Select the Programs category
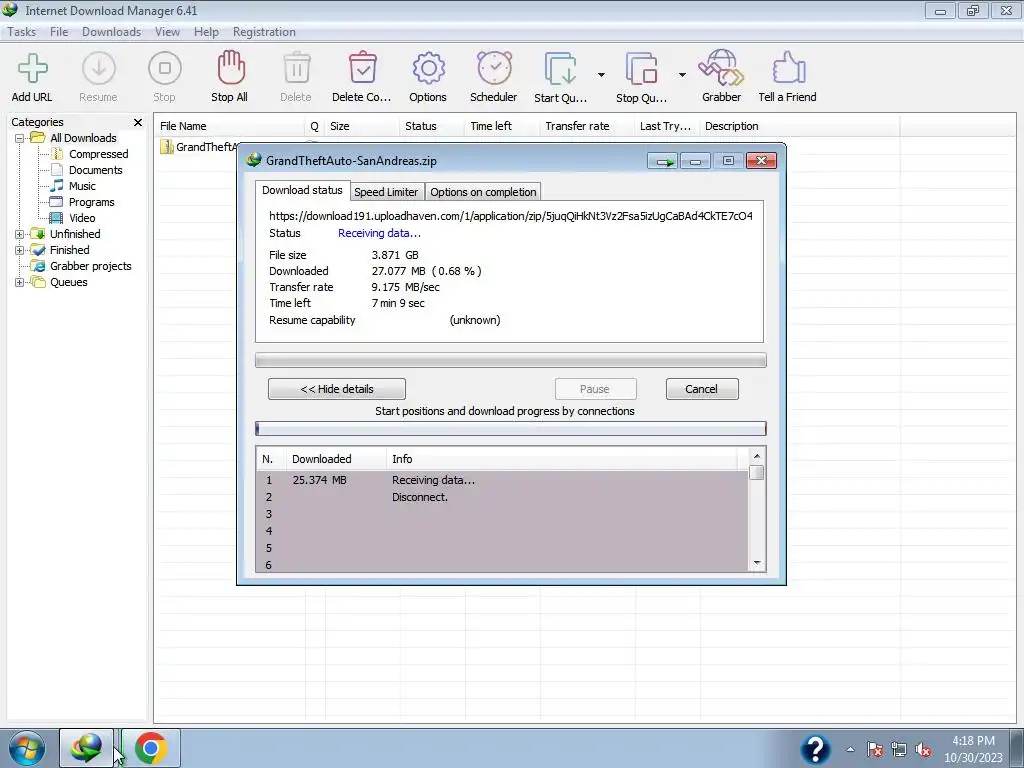This screenshot has width=1024, height=768. (91, 202)
